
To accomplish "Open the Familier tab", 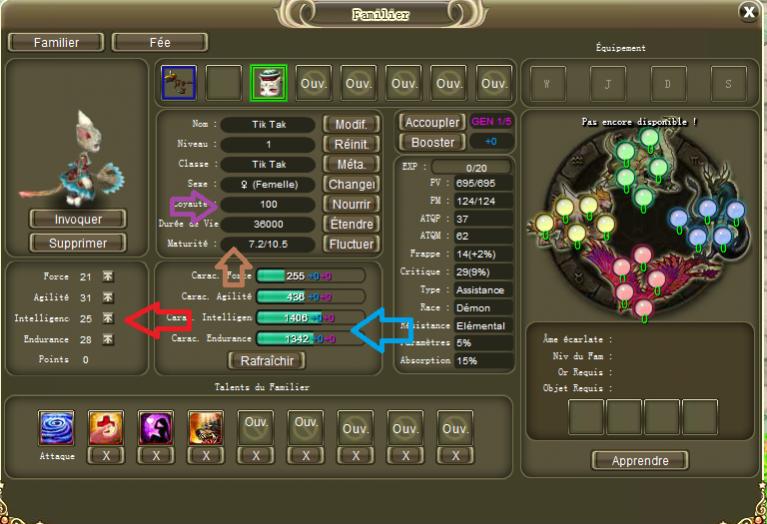I will pyautogui.click(x=56, y=43).
